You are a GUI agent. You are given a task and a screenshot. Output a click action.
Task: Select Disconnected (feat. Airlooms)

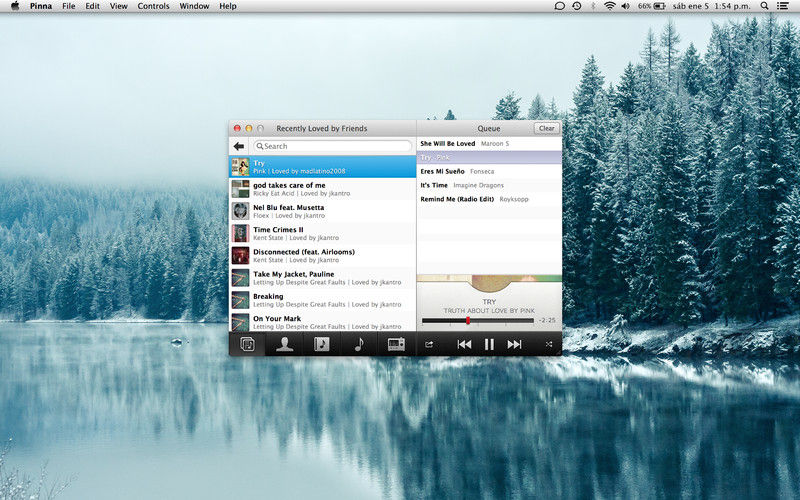tap(322, 256)
